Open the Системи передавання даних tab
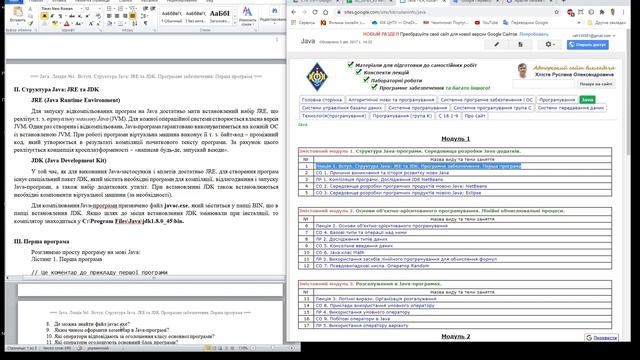The image size is (640, 360). (571, 108)
